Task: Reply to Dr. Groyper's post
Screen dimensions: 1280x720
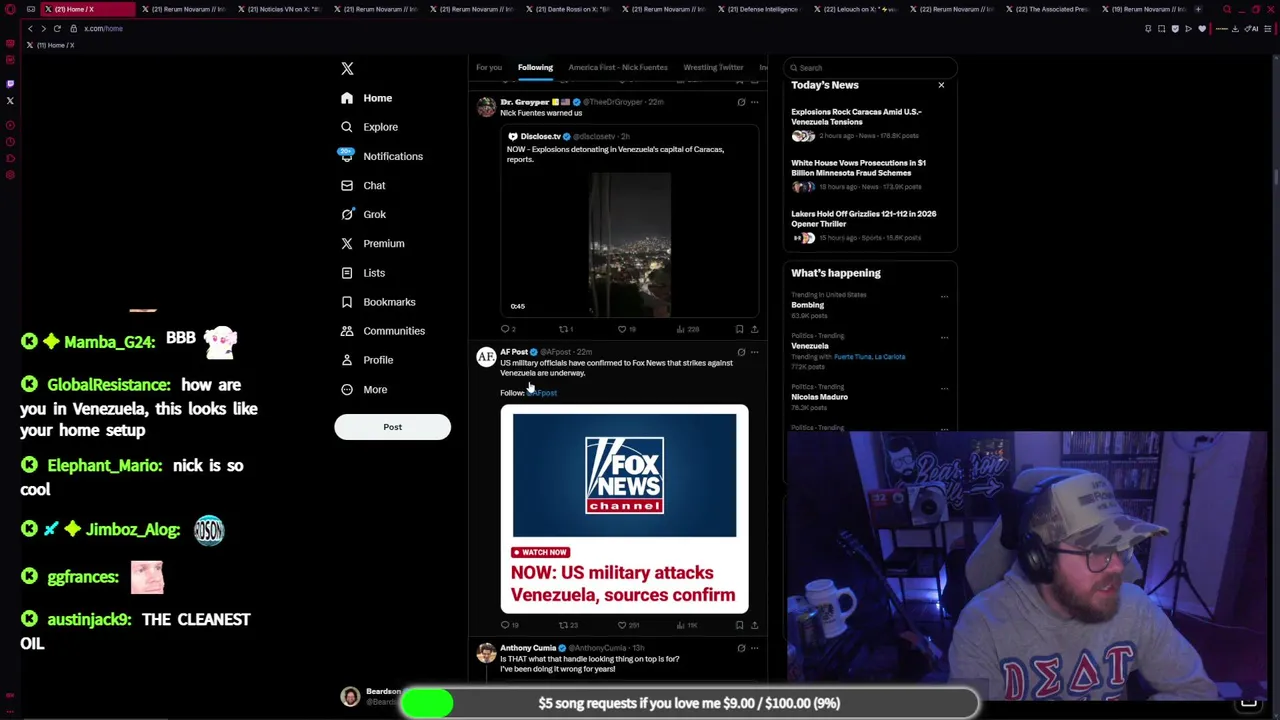Action: click(508, 329)
